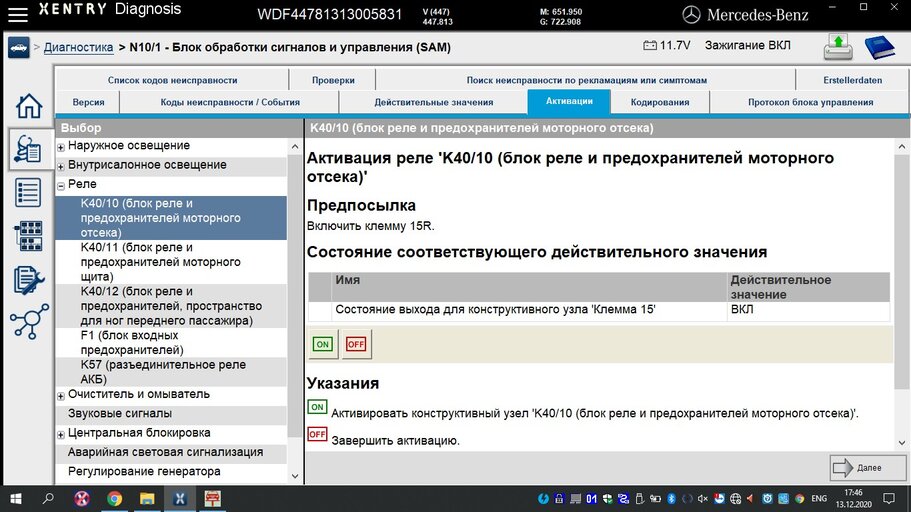Screen dimensions: 911x512
Task: Switch to the Кодирования tab
Action: (x=659, y=102)
